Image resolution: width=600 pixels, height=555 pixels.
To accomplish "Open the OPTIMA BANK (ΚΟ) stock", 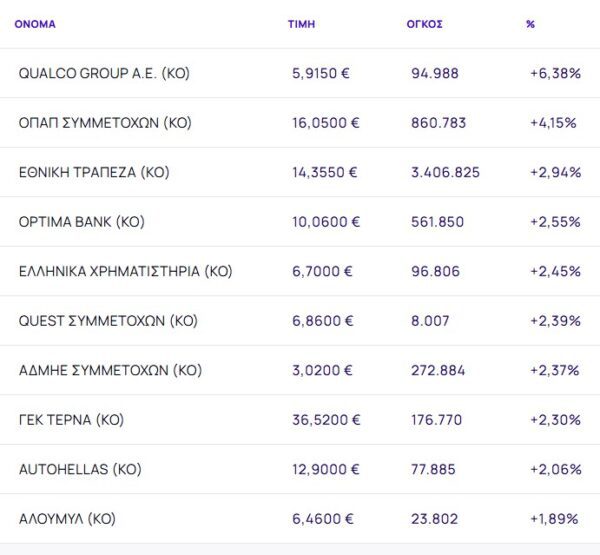I will click(x=82, y=222).
